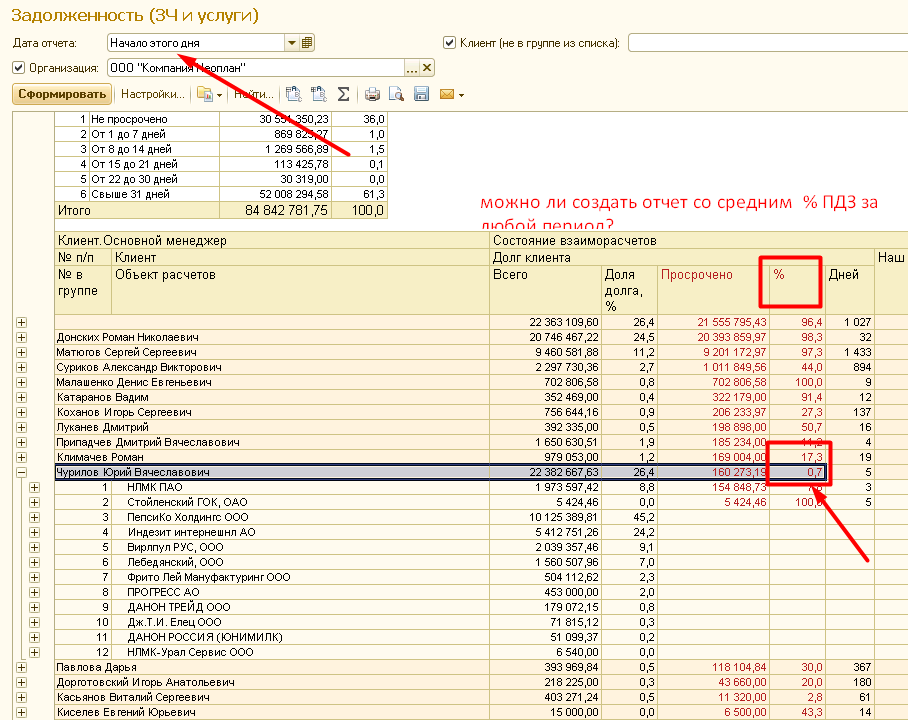Click the calendar picker icon next to date
Viewport: 908px width, 720px height.
pyautogui.click(x=307, y=42)
